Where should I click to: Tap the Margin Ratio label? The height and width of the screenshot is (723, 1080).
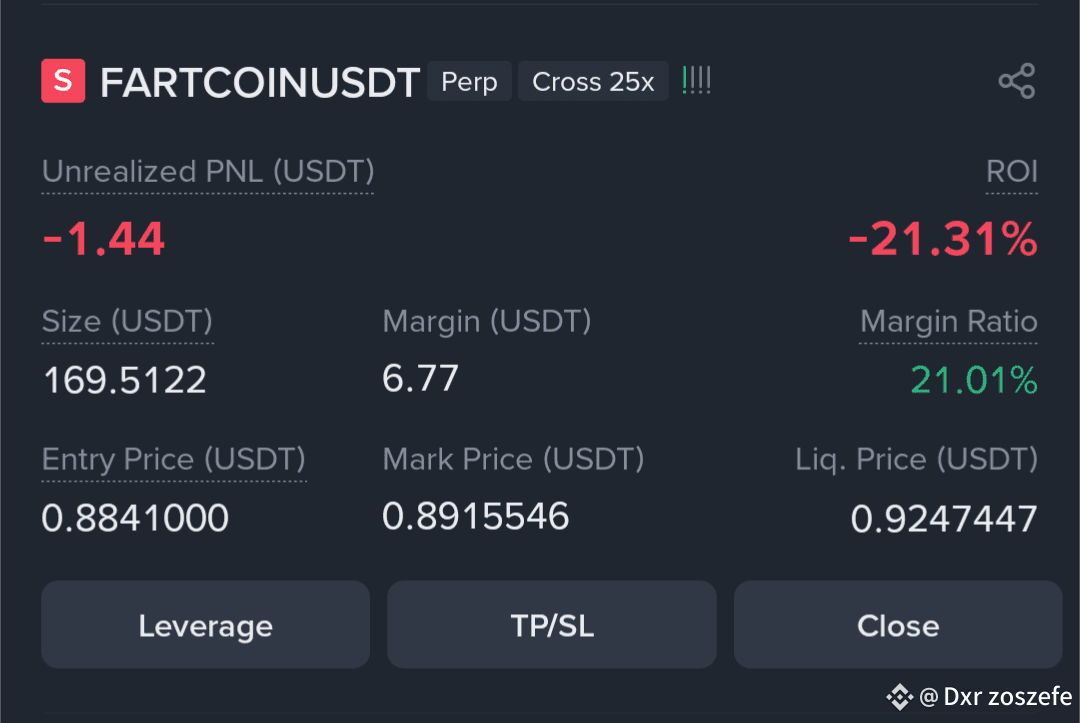[948, 322]
